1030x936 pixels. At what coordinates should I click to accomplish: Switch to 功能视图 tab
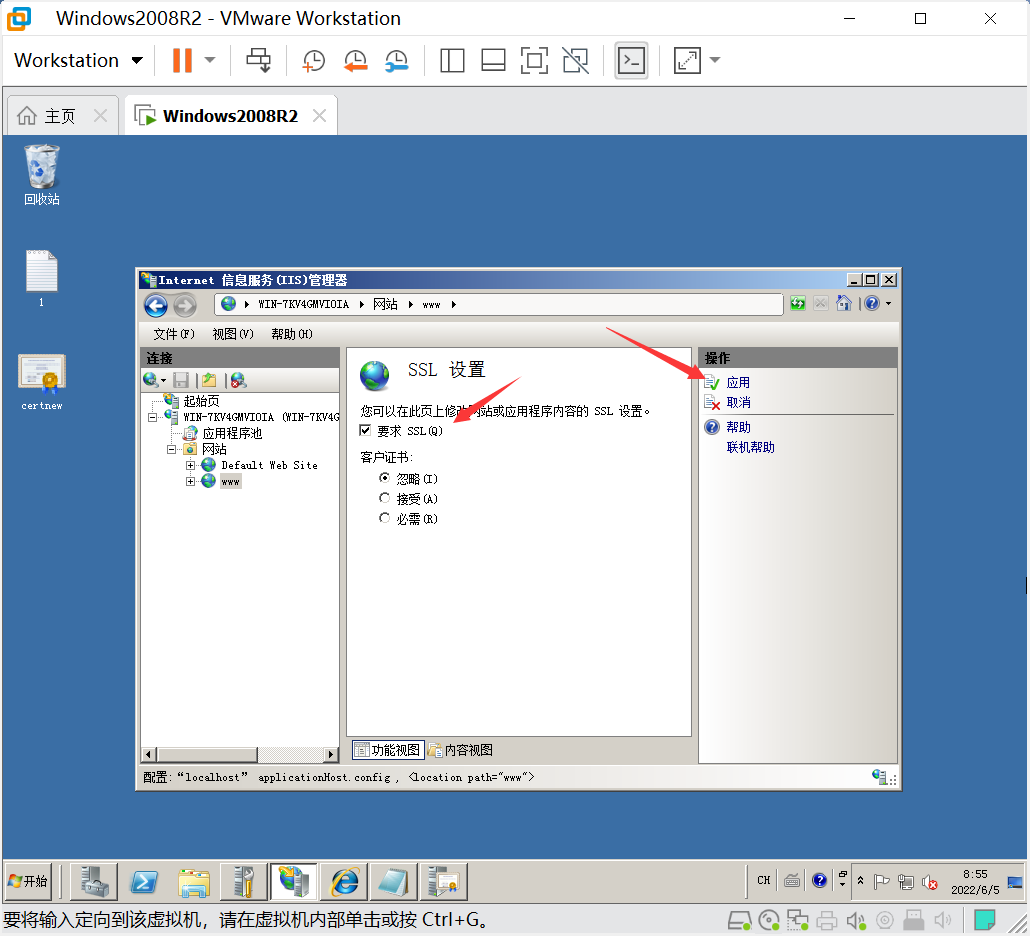388,749
